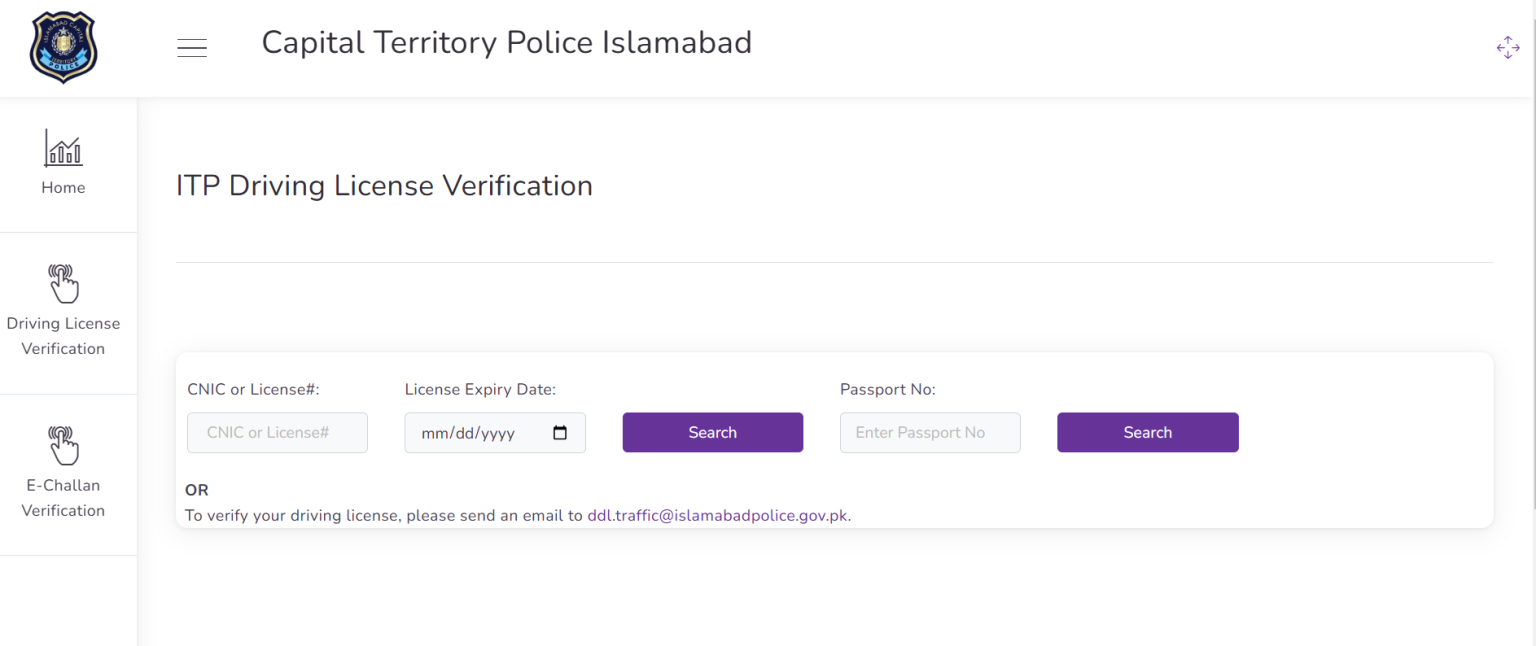Click the fullscreen expand arrows icon
Viewport: 1536px width, 646px height.
click(1508, 47)
